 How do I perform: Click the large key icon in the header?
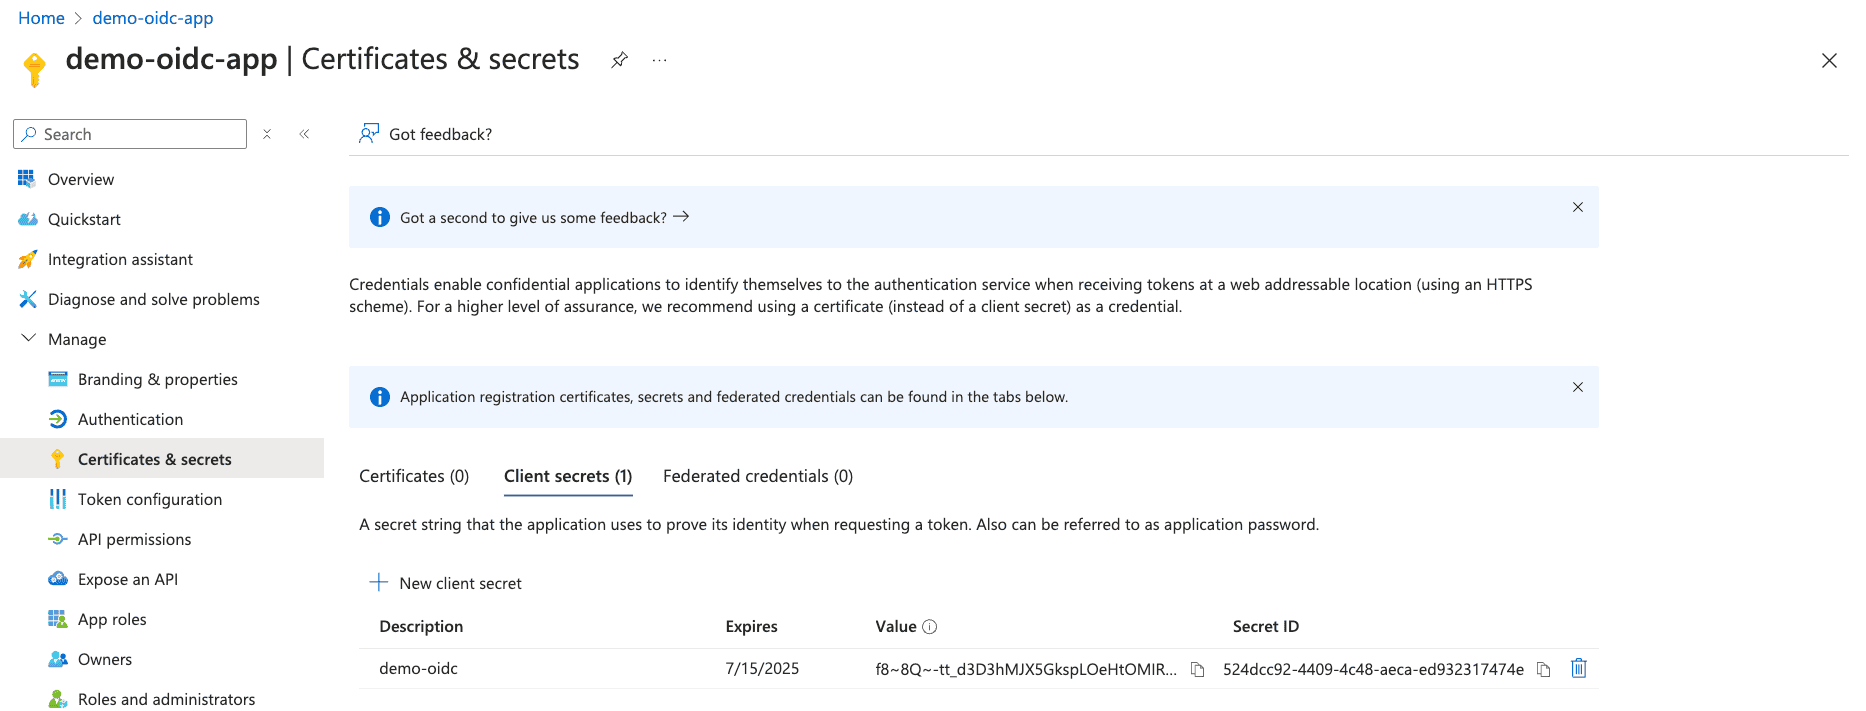pyautogui.click(x=34, y=69)
